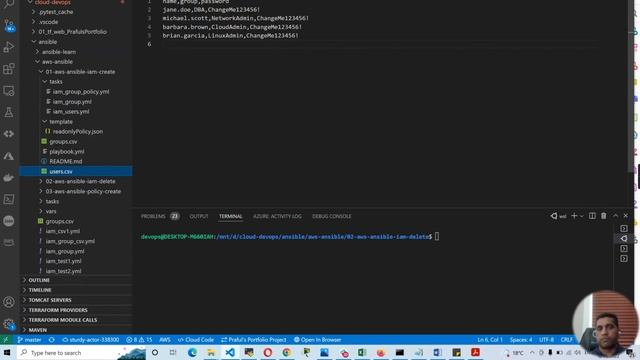The width and height of the screenshot is (640, 360).
Task: Open the Docker whale icon
Action: (9, 178)
